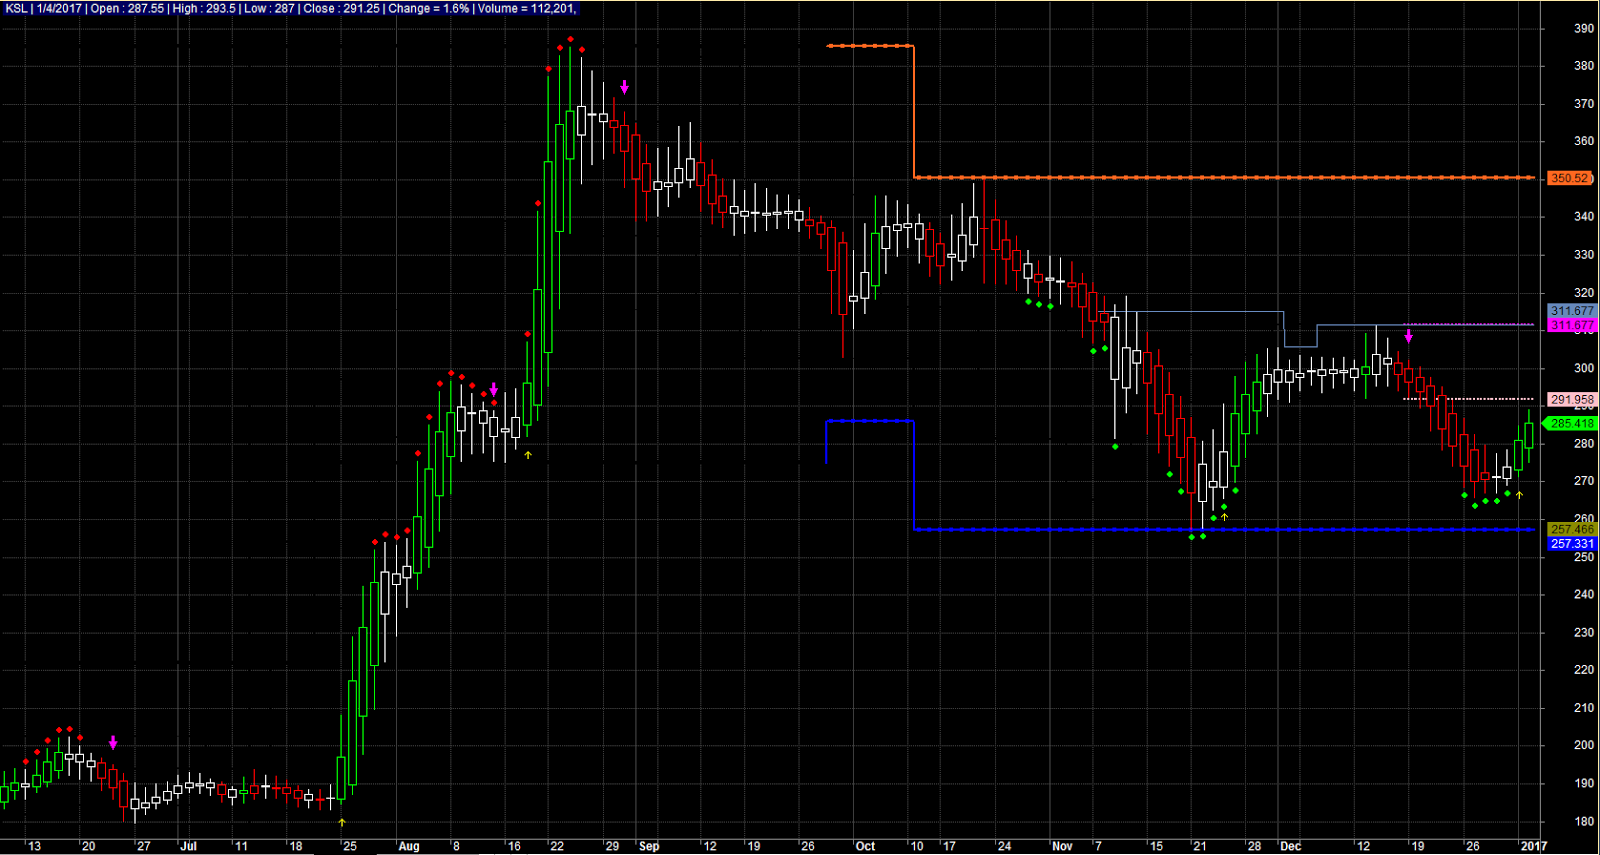Click the 180 value on the price axis
Viewport: 1600px width, 855px height.
[x=1584, y=821]
